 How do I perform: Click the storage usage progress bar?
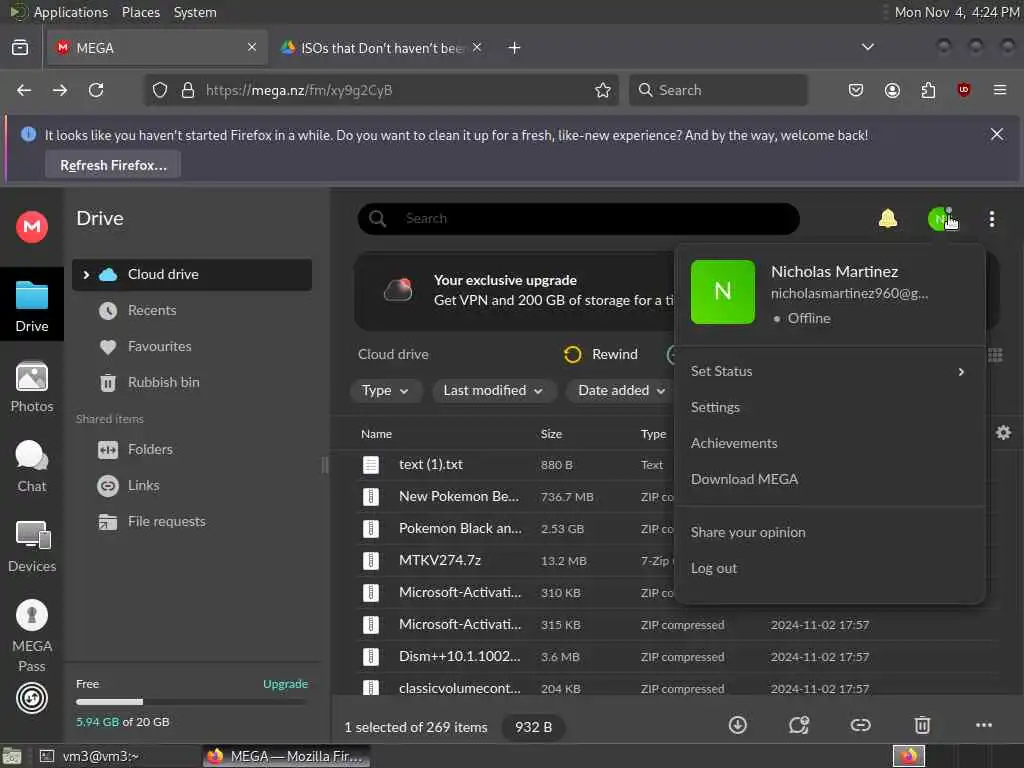coord(191,702)
